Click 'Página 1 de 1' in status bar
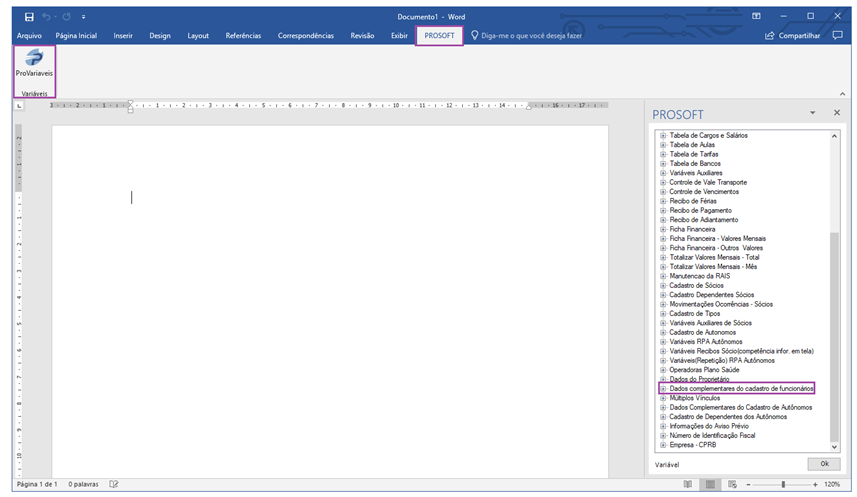 tap(37, 484)
